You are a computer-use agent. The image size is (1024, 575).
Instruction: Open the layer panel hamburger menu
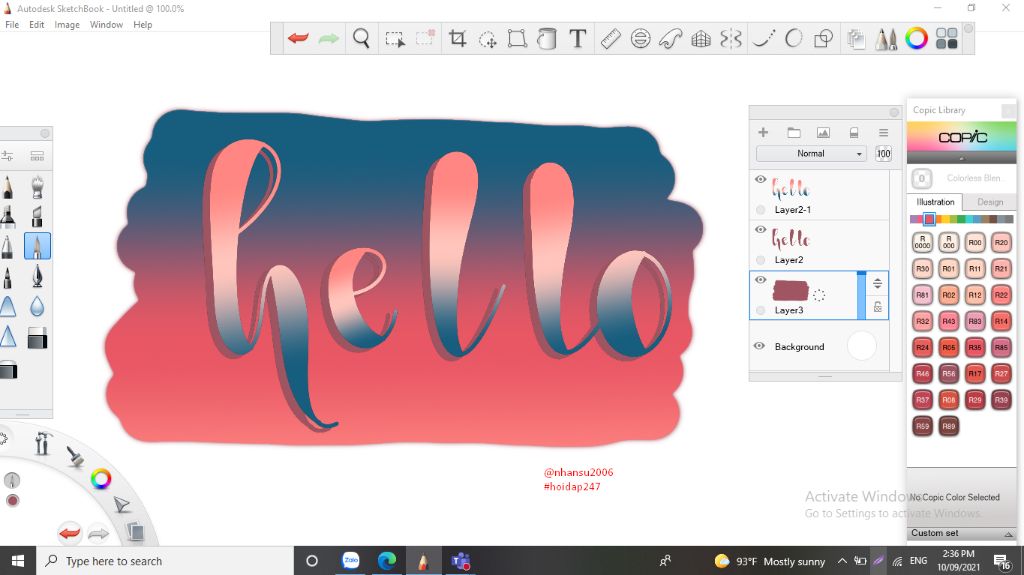pos(883,133)
